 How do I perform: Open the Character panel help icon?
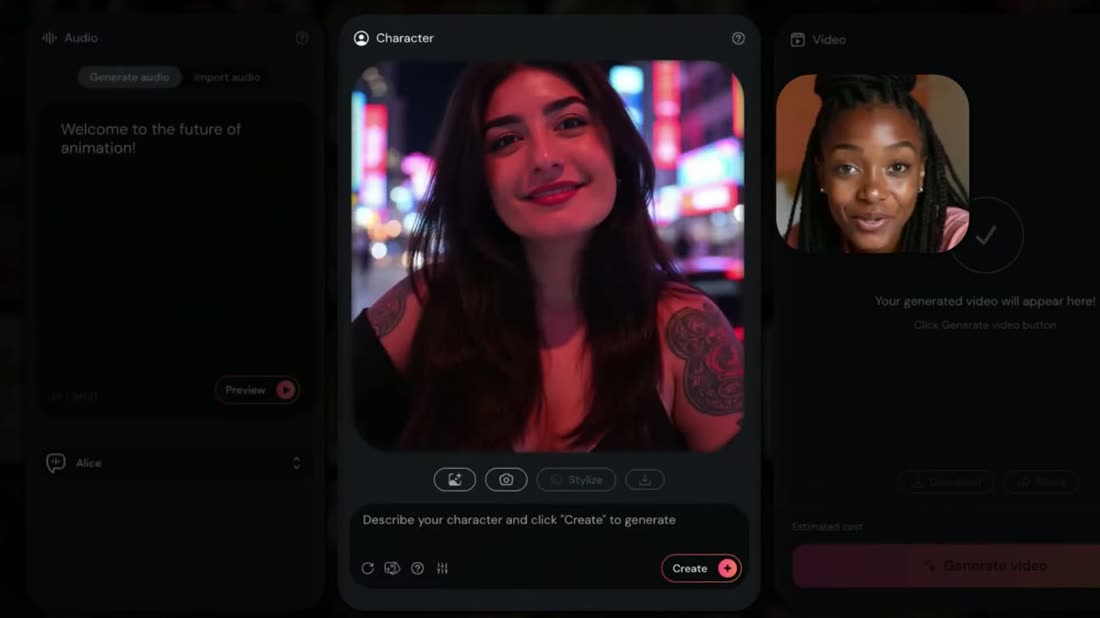click(738, 39)
